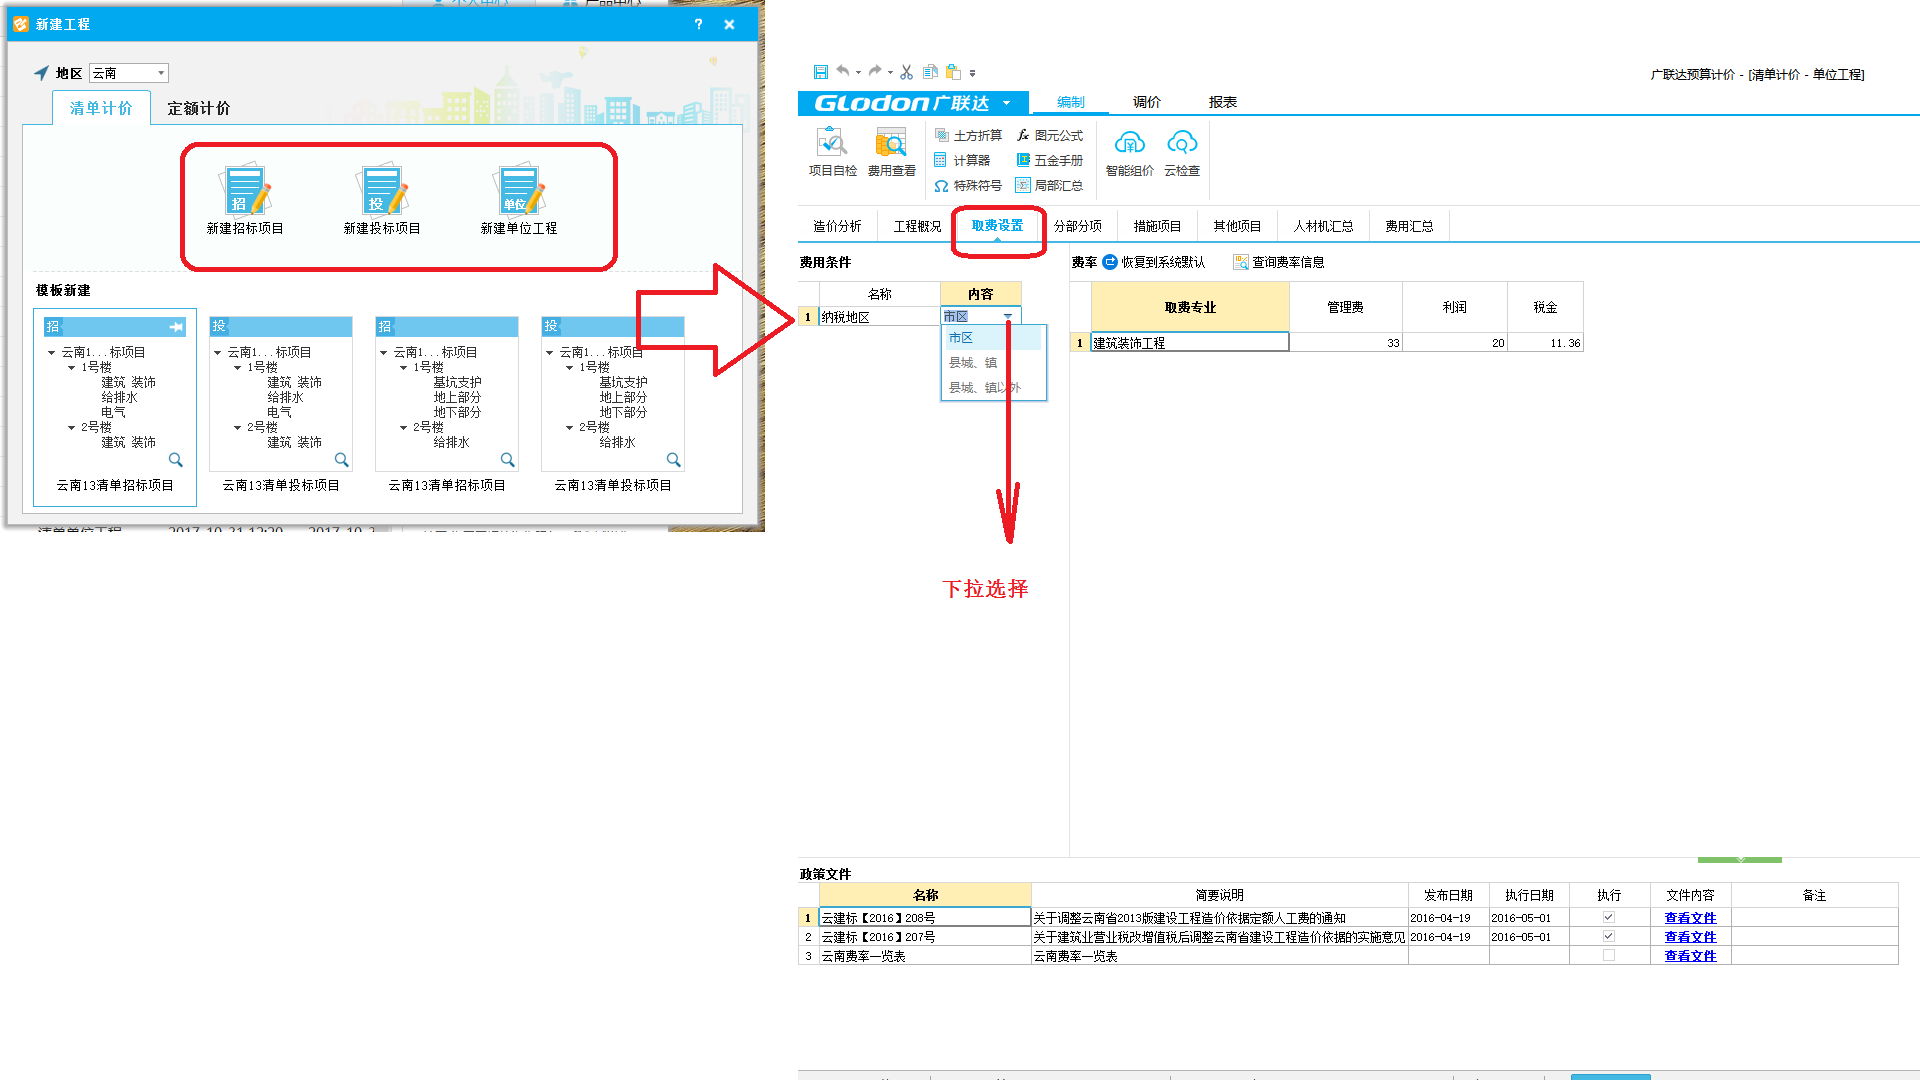Select 县城、镇 from the dropdown list

(993, 362)
